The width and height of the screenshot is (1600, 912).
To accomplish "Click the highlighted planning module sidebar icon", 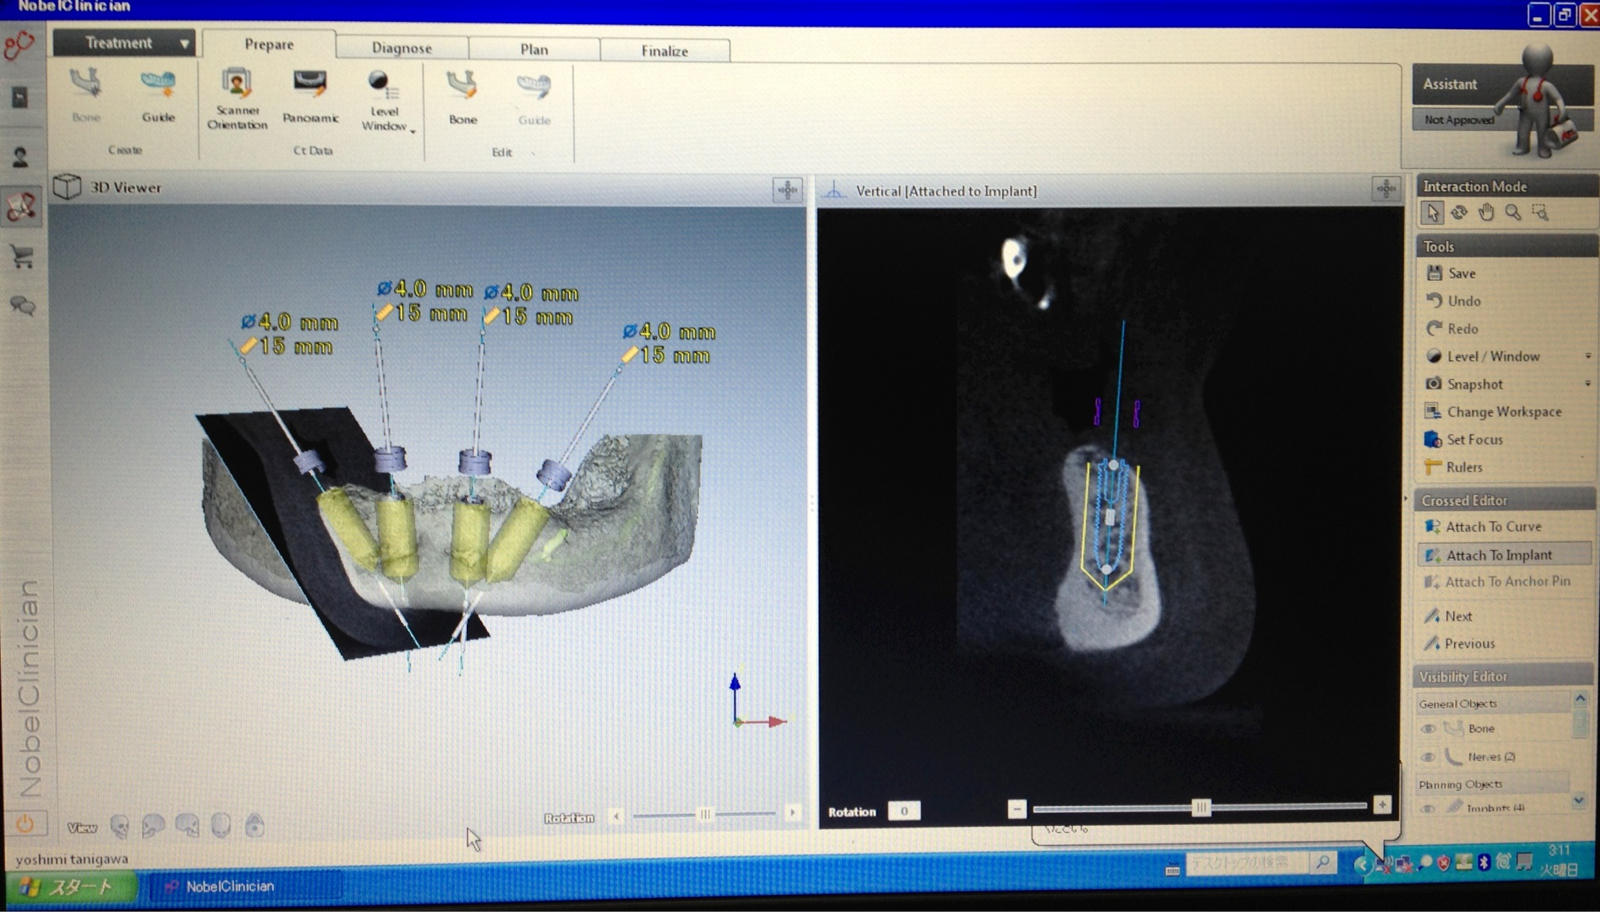I will point(22,207).
